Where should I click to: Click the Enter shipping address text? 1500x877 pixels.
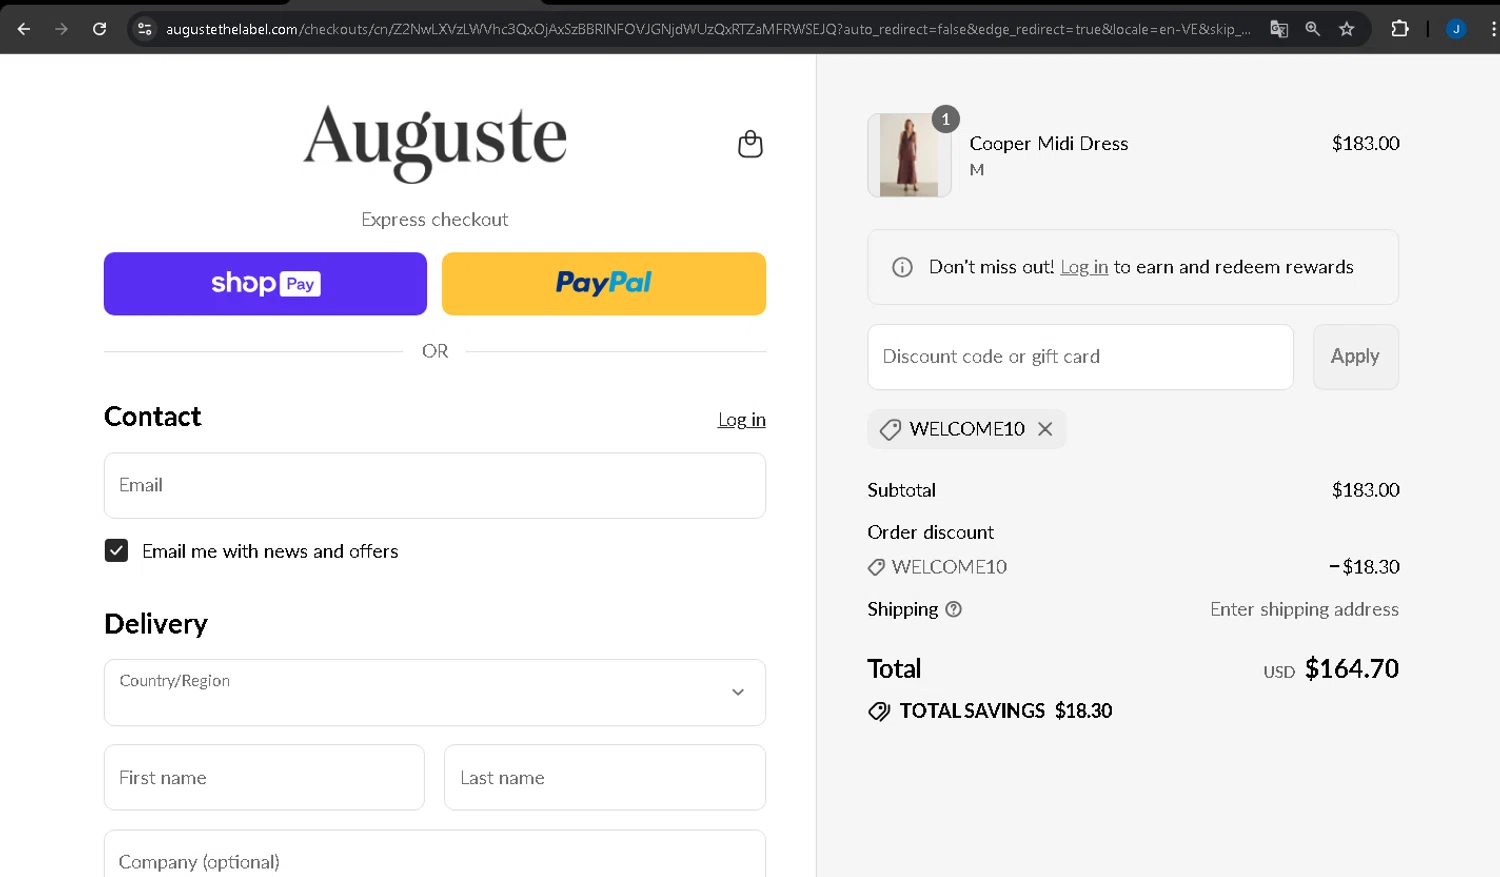(1304, 609)
